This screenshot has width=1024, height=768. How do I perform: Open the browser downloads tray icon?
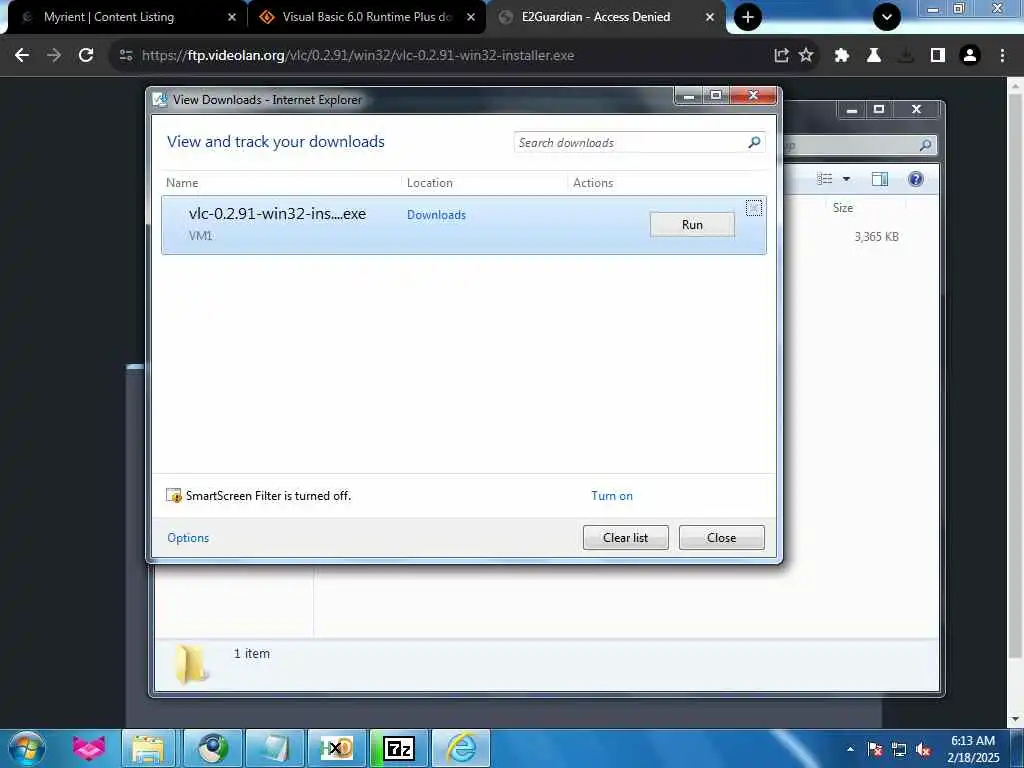(x=906, y=56)
